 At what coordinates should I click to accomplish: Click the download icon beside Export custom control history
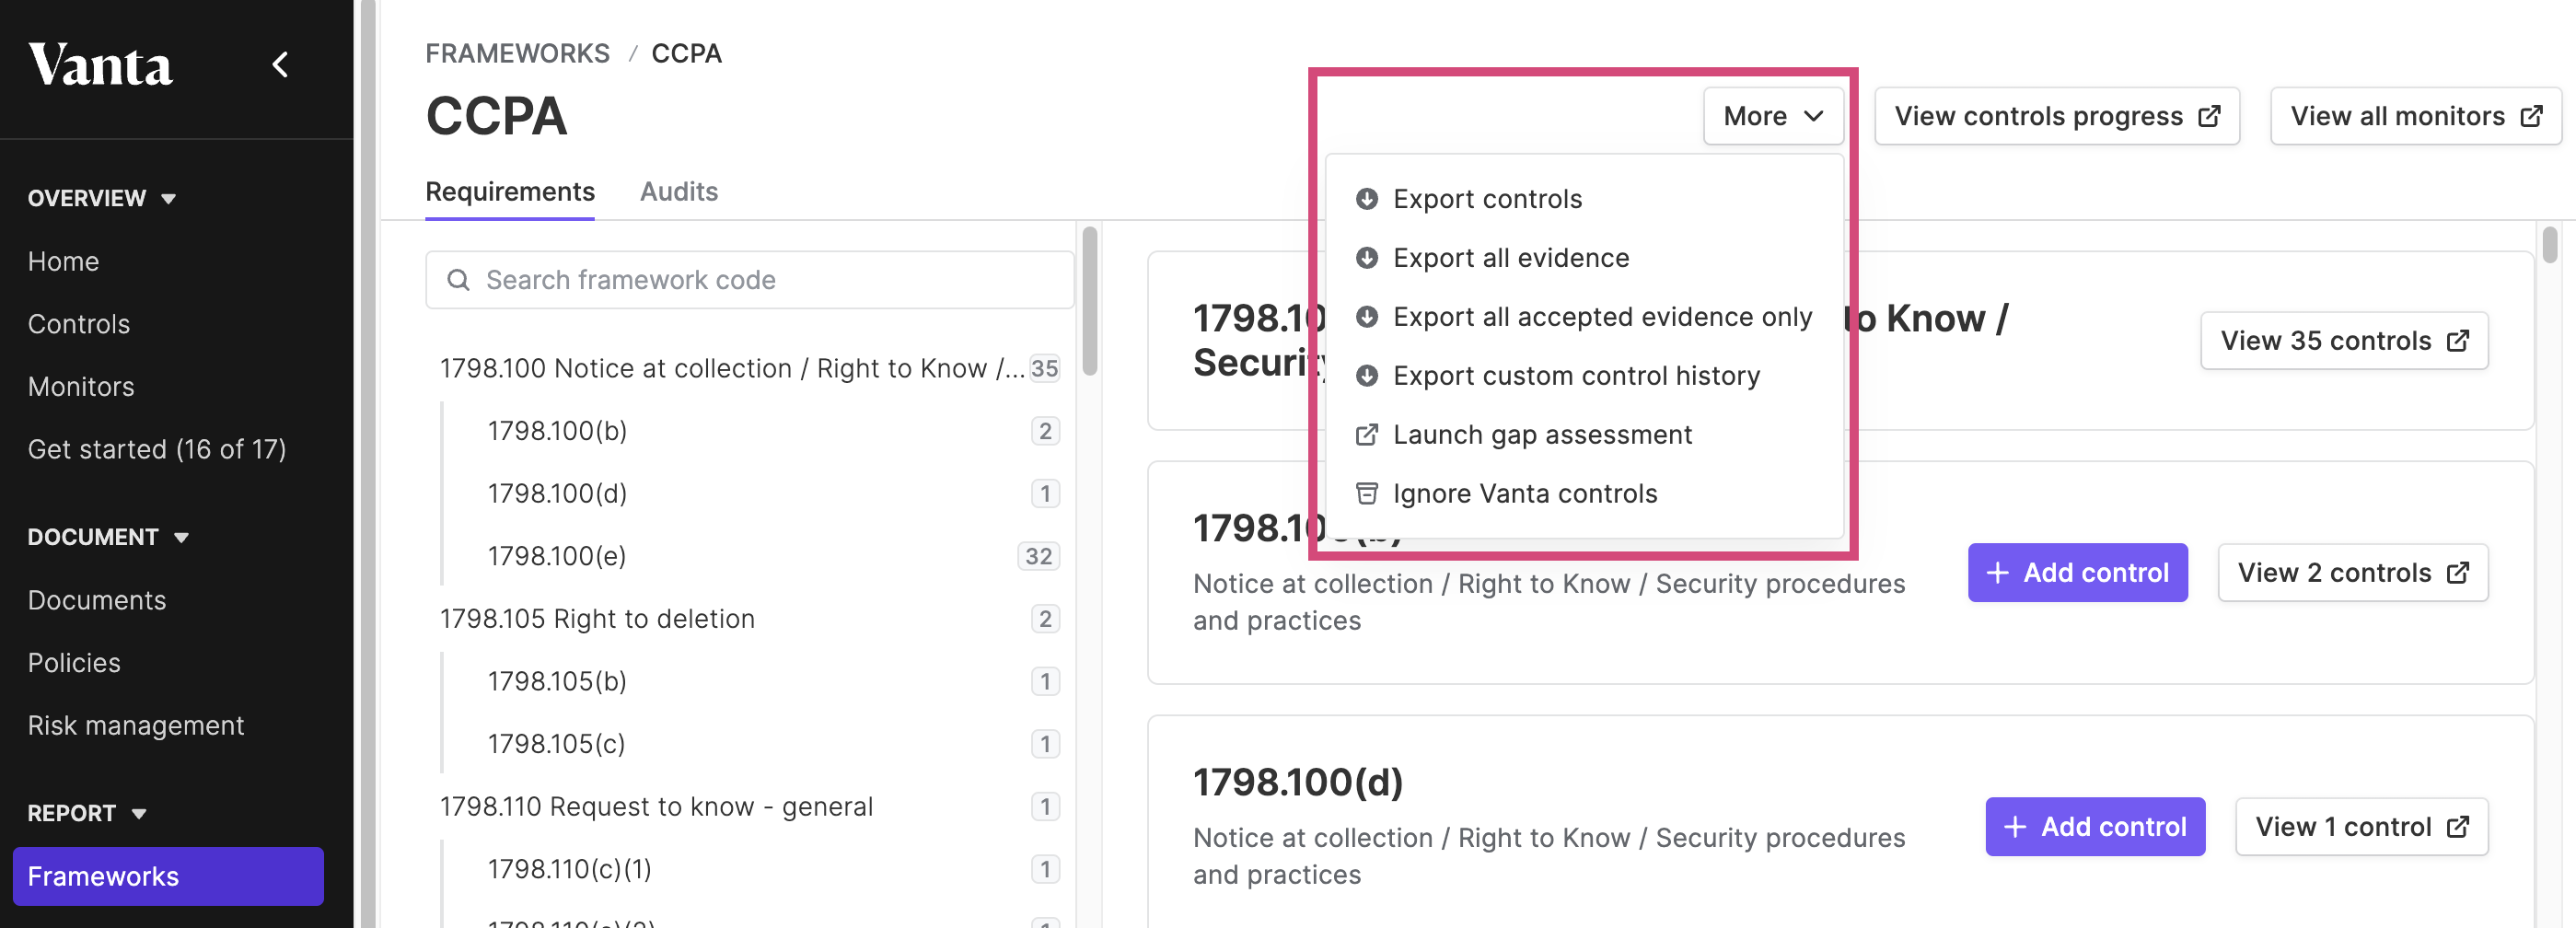pyautogui.click(x=1366, y=375)
